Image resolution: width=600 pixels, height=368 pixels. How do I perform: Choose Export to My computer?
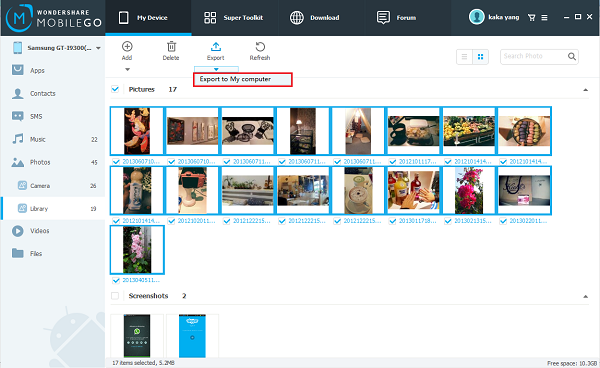pos(243,79)
